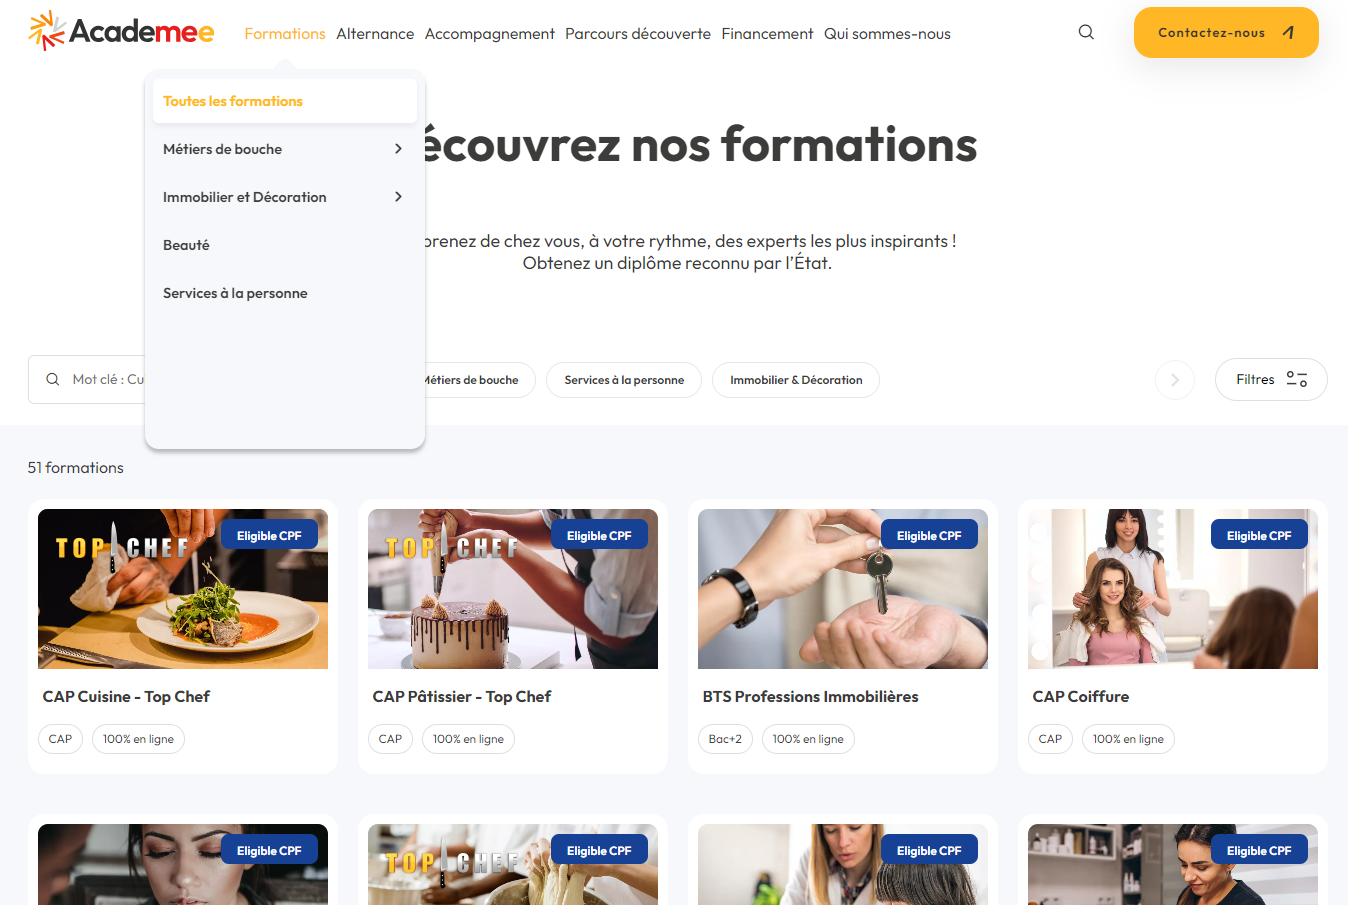
Task: Click the keyword search field magnifier icon
Action: tap(53, 379)
